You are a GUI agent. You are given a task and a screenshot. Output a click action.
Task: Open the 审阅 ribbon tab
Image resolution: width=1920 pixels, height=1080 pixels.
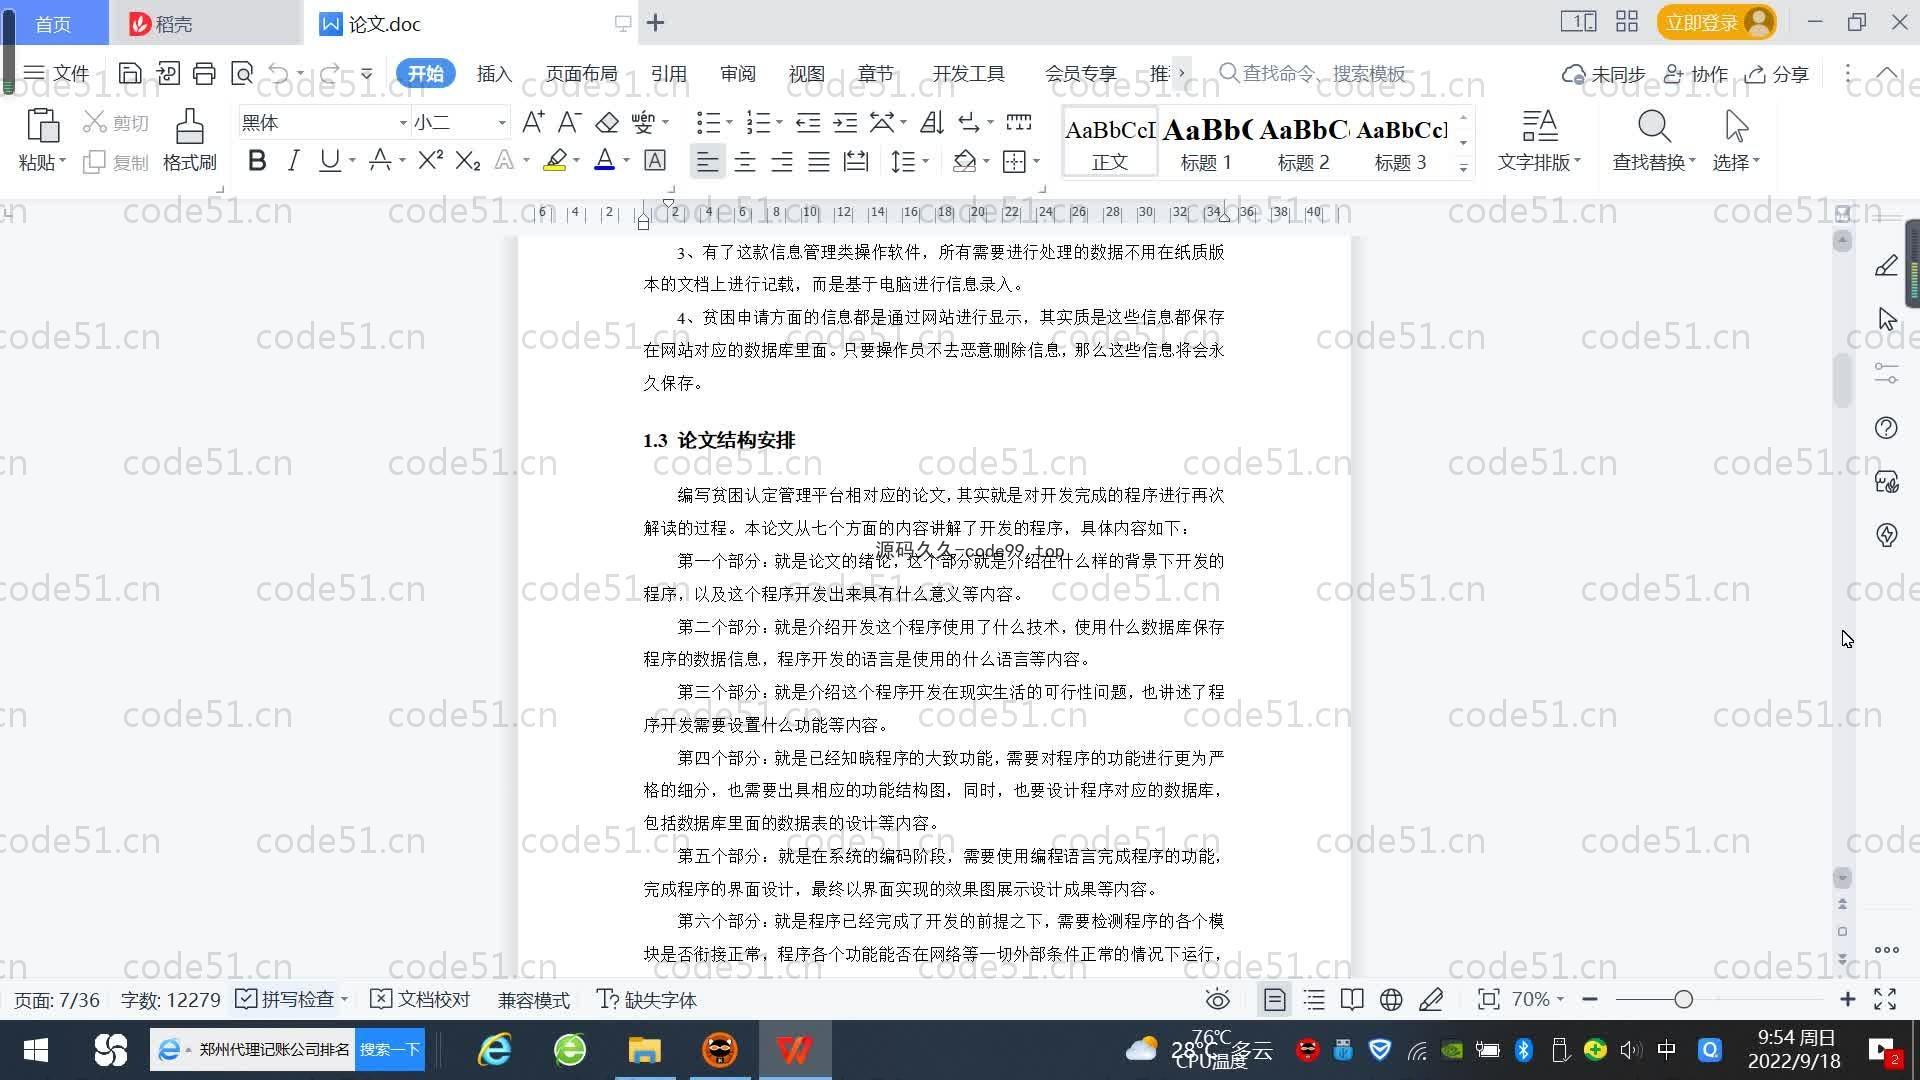coord(737,74)
